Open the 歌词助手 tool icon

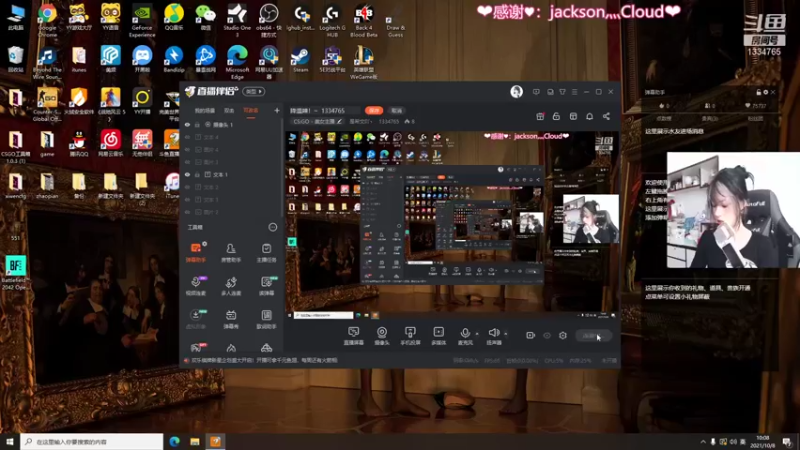266,319
